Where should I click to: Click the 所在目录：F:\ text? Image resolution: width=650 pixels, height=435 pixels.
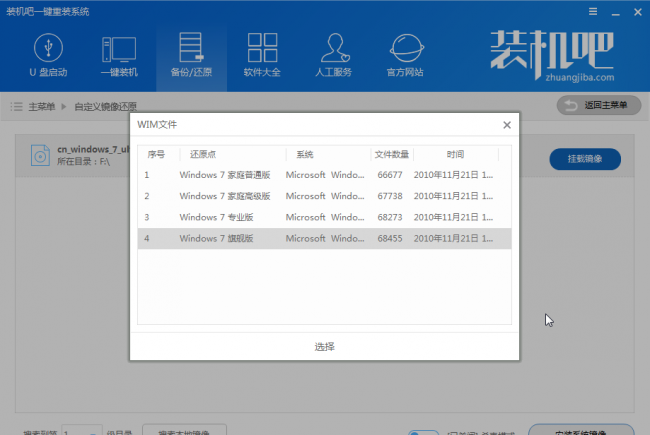83,162
